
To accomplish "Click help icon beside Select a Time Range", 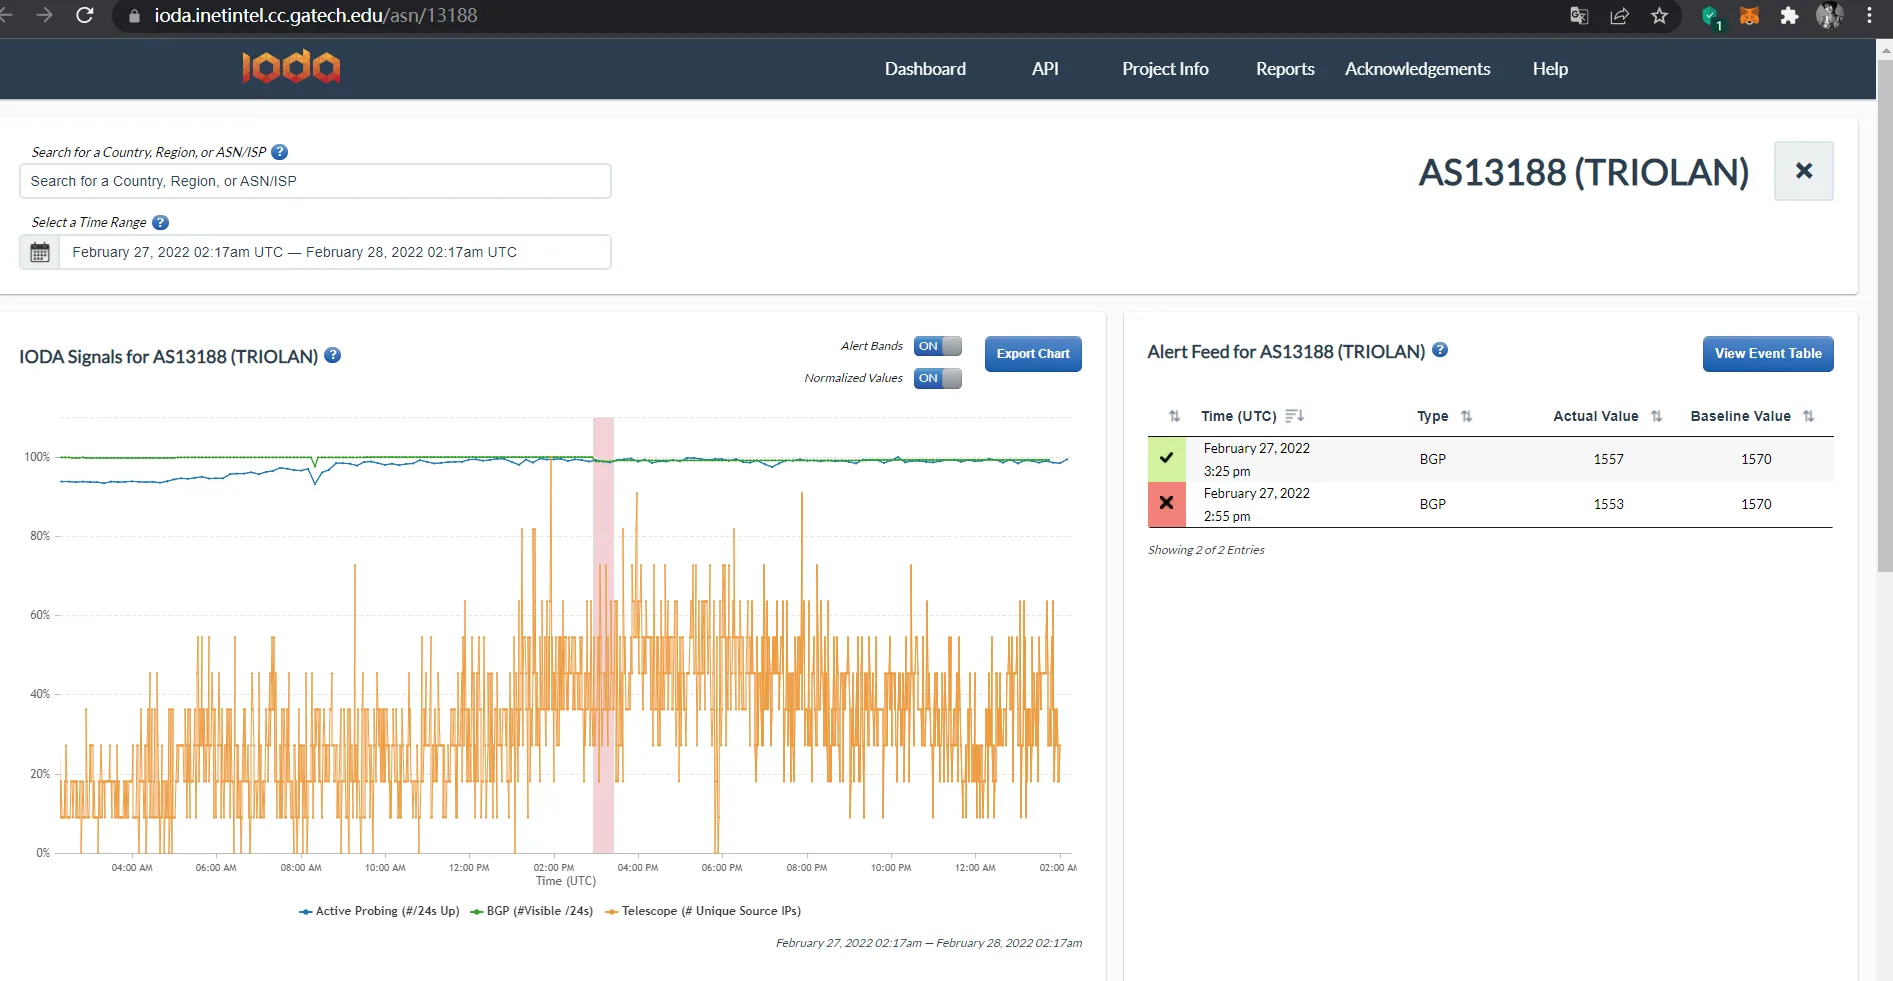I will 160,222.
